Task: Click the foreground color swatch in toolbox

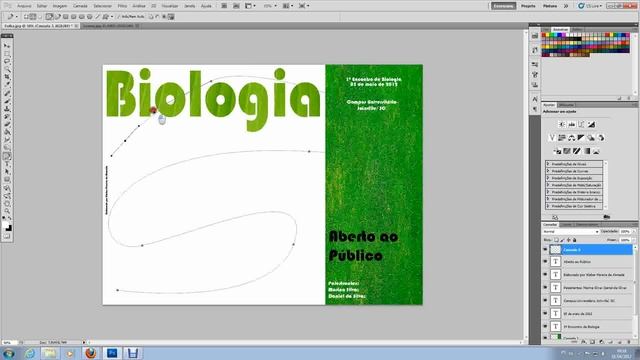Action: [6, 225]
